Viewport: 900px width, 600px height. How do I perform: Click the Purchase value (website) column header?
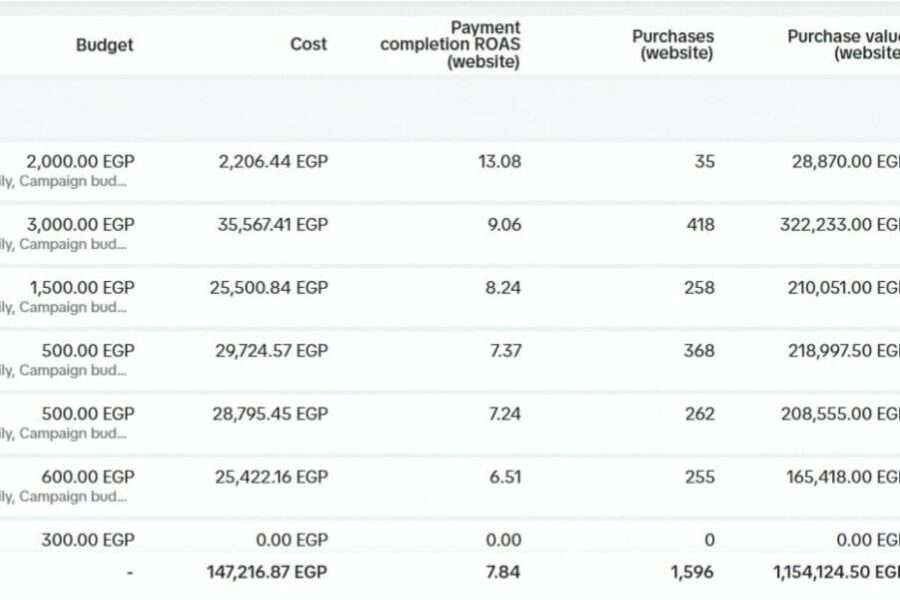(843, 45)
